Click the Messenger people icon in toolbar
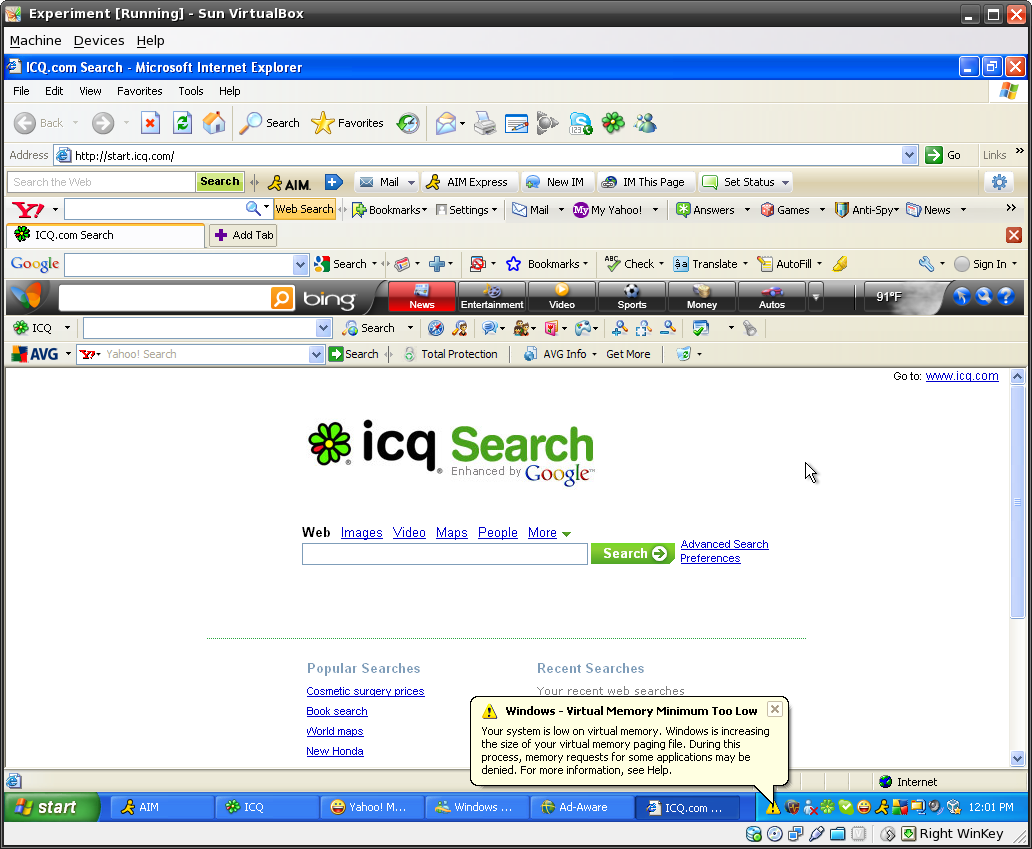Screen dimensions: 1032x849 click(x=645, y=123)
